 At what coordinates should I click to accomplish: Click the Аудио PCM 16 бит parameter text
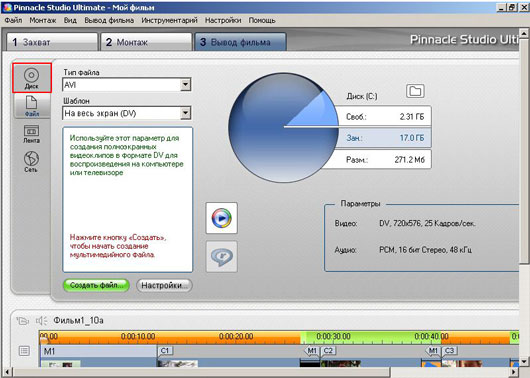(x=426, y=250)
